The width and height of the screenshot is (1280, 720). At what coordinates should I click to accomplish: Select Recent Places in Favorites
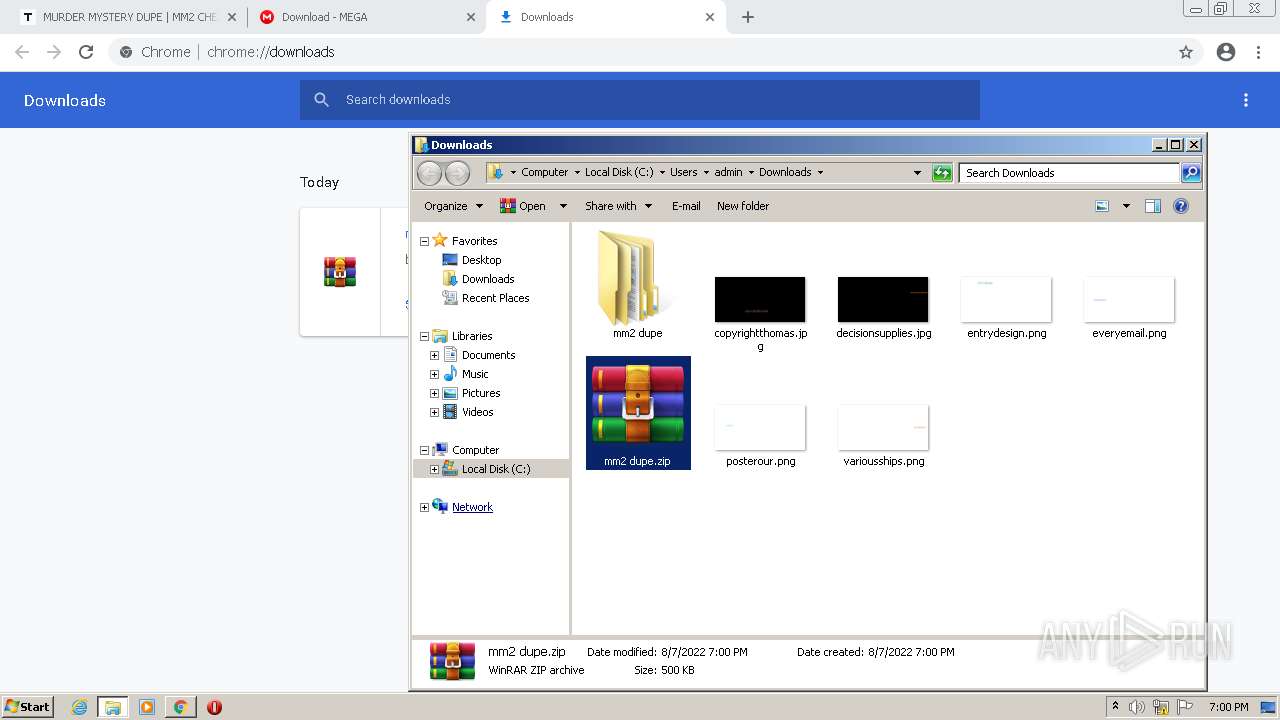495,298
